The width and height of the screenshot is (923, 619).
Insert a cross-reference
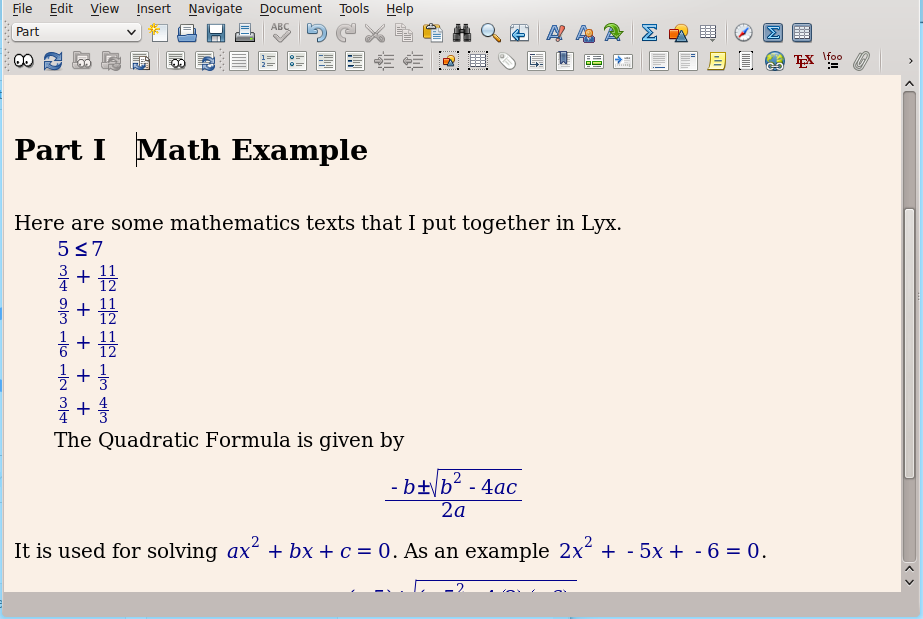(536, 61)
